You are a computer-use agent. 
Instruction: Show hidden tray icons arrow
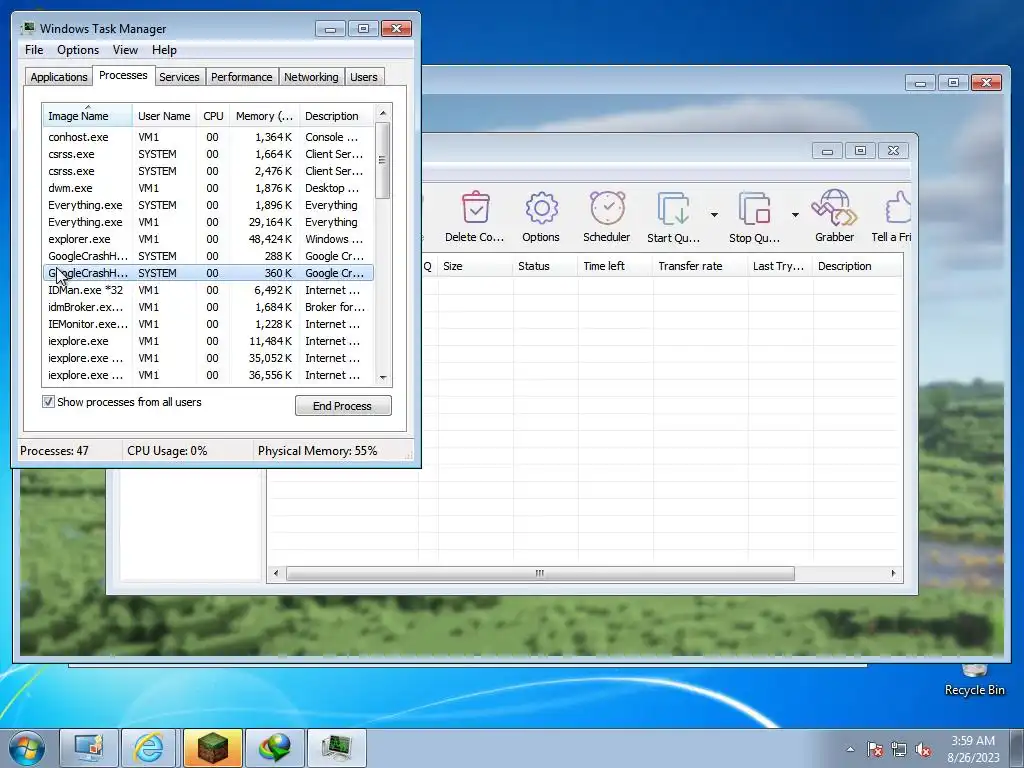click(850, 749)
